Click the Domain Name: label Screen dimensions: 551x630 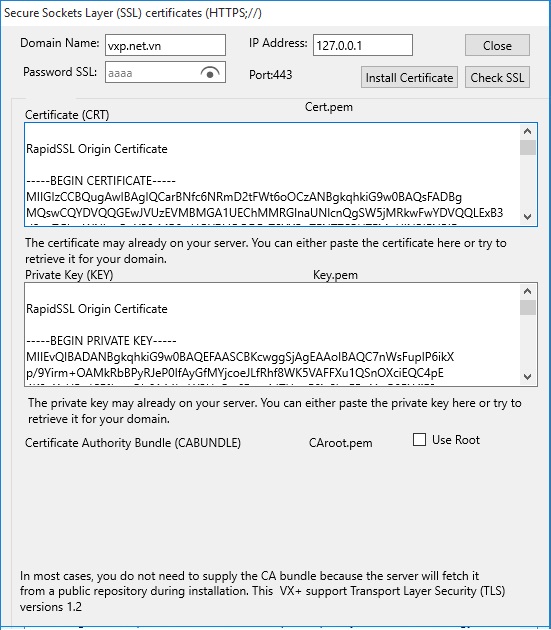(60, 43)
